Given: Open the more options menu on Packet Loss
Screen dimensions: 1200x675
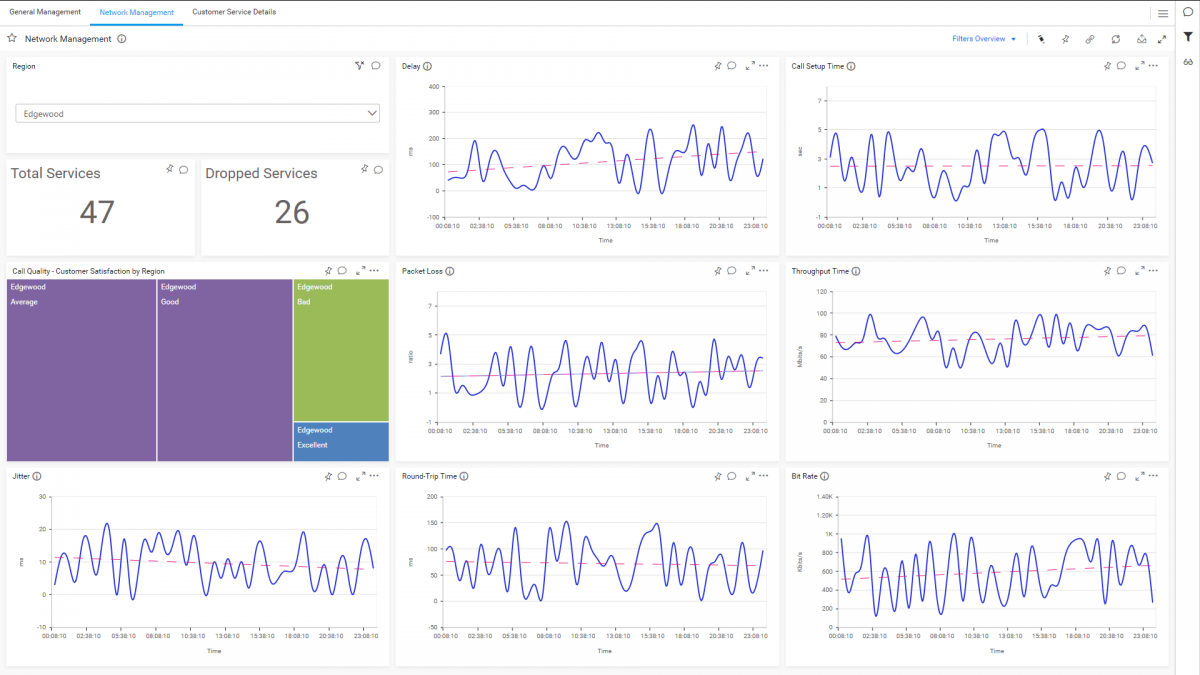Looking at the screenshot, I should coord(764,270).
